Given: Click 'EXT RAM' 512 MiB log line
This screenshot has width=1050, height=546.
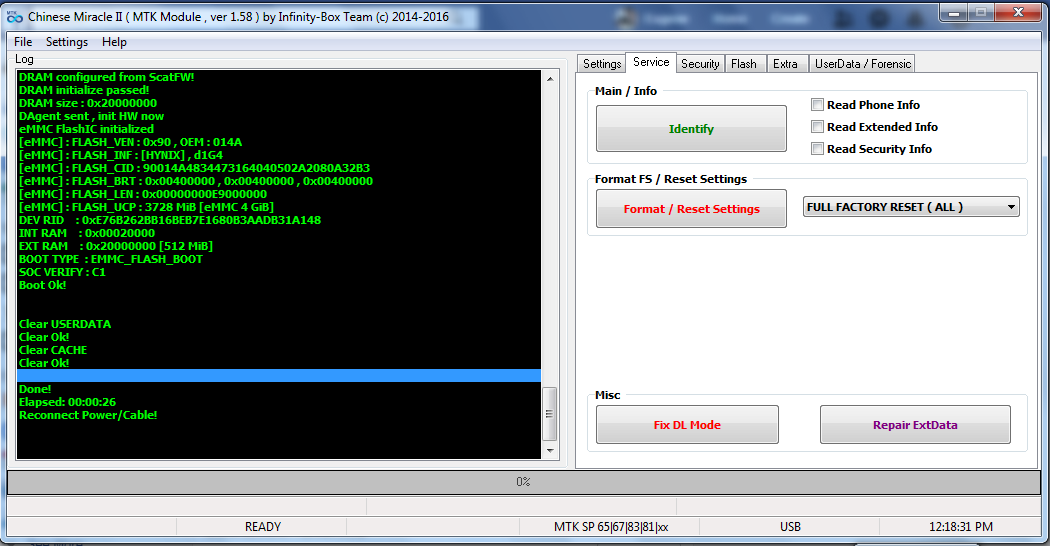Looking at the screenshot, I should point(116,246).
